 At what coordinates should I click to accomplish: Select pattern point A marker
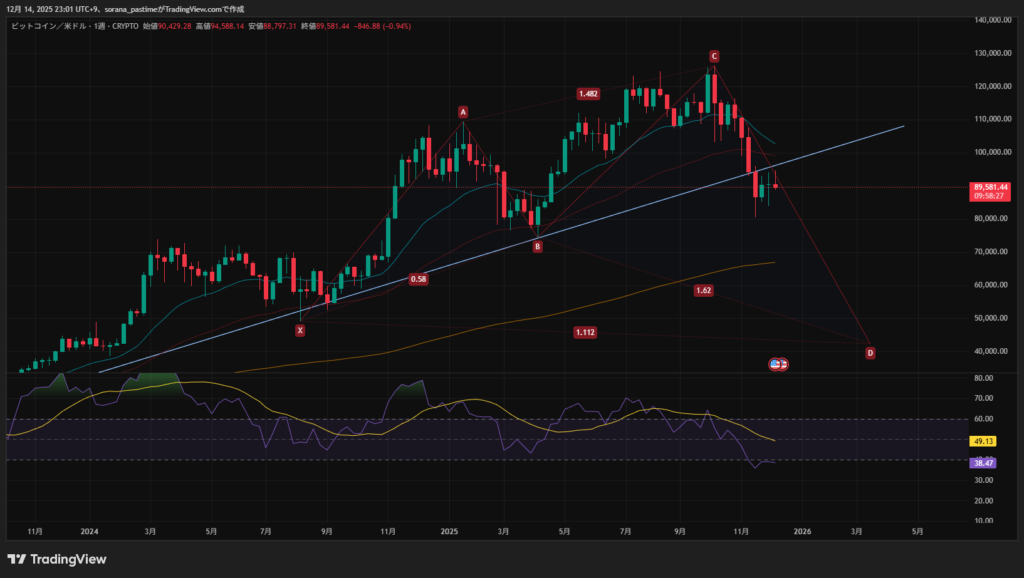point(463,112)
